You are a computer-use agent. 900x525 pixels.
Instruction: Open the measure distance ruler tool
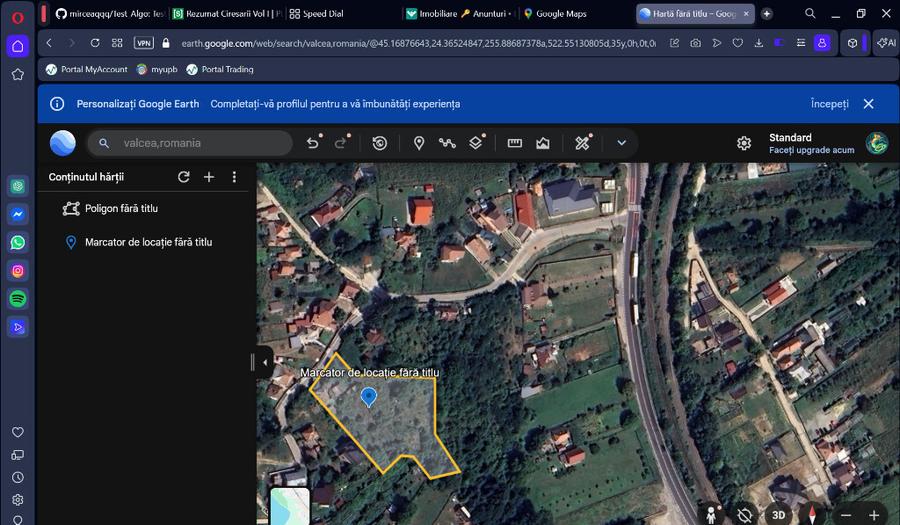pyautogui.click(x=515, y=143)
